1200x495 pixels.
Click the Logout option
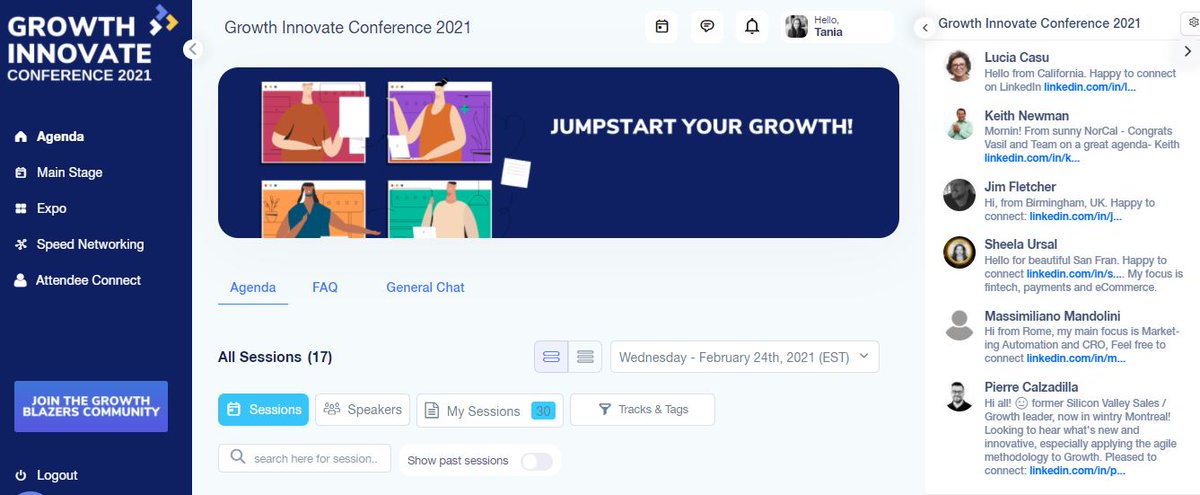pos(46,475)
